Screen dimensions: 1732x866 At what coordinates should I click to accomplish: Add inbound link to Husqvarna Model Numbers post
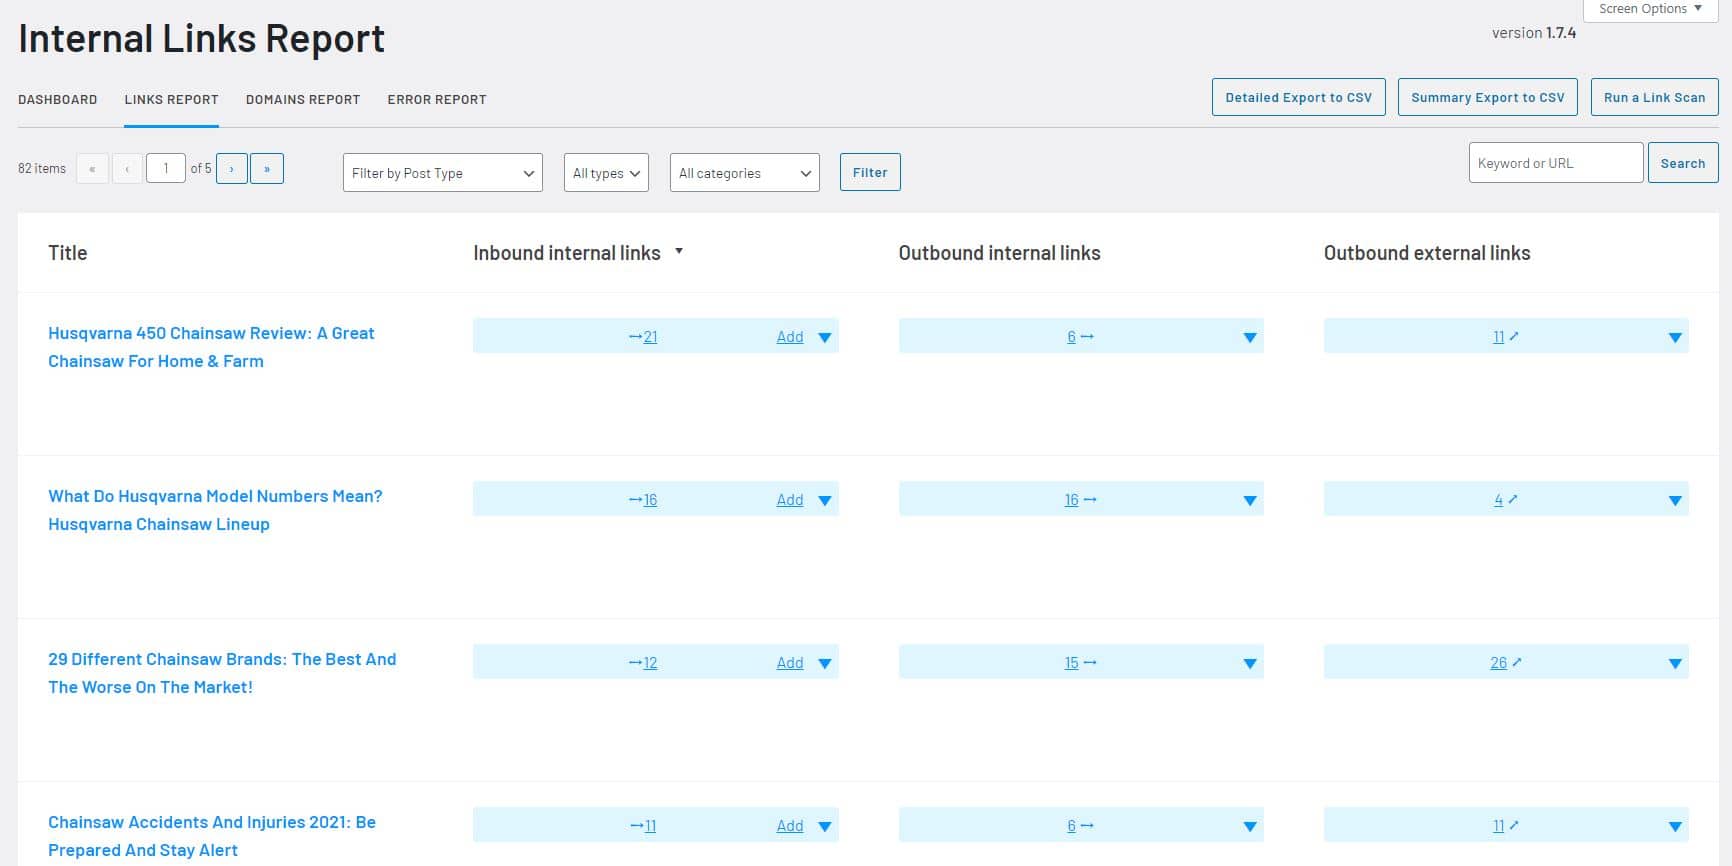(790, 500)
